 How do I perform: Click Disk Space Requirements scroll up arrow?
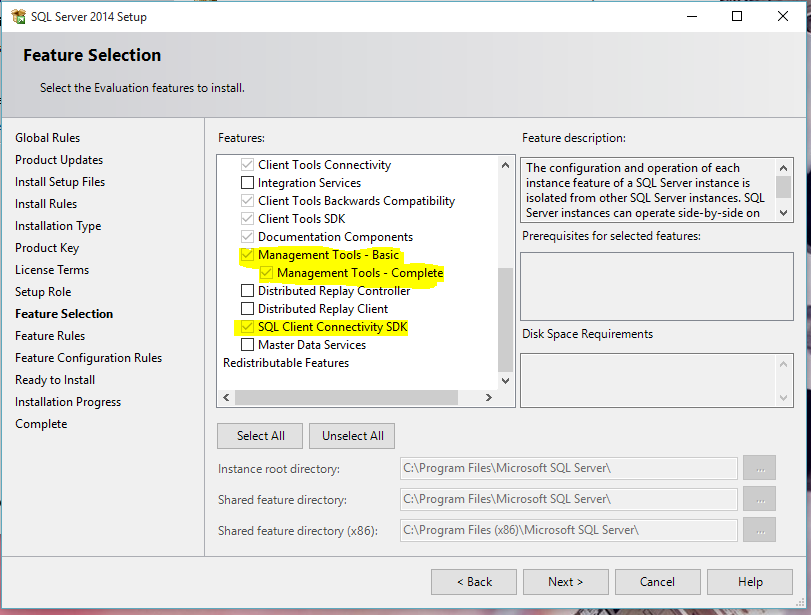(x=784, y=364)
